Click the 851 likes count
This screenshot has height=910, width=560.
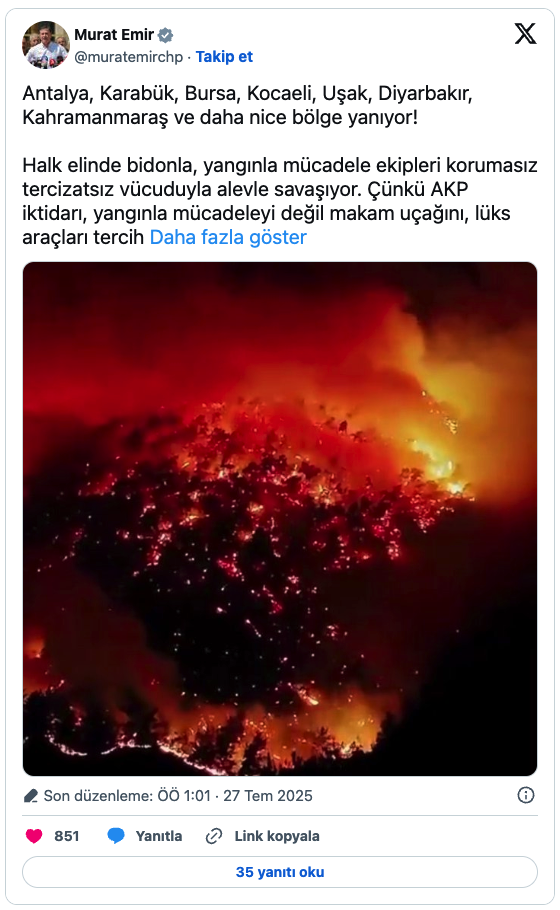(x=67, y=836)
